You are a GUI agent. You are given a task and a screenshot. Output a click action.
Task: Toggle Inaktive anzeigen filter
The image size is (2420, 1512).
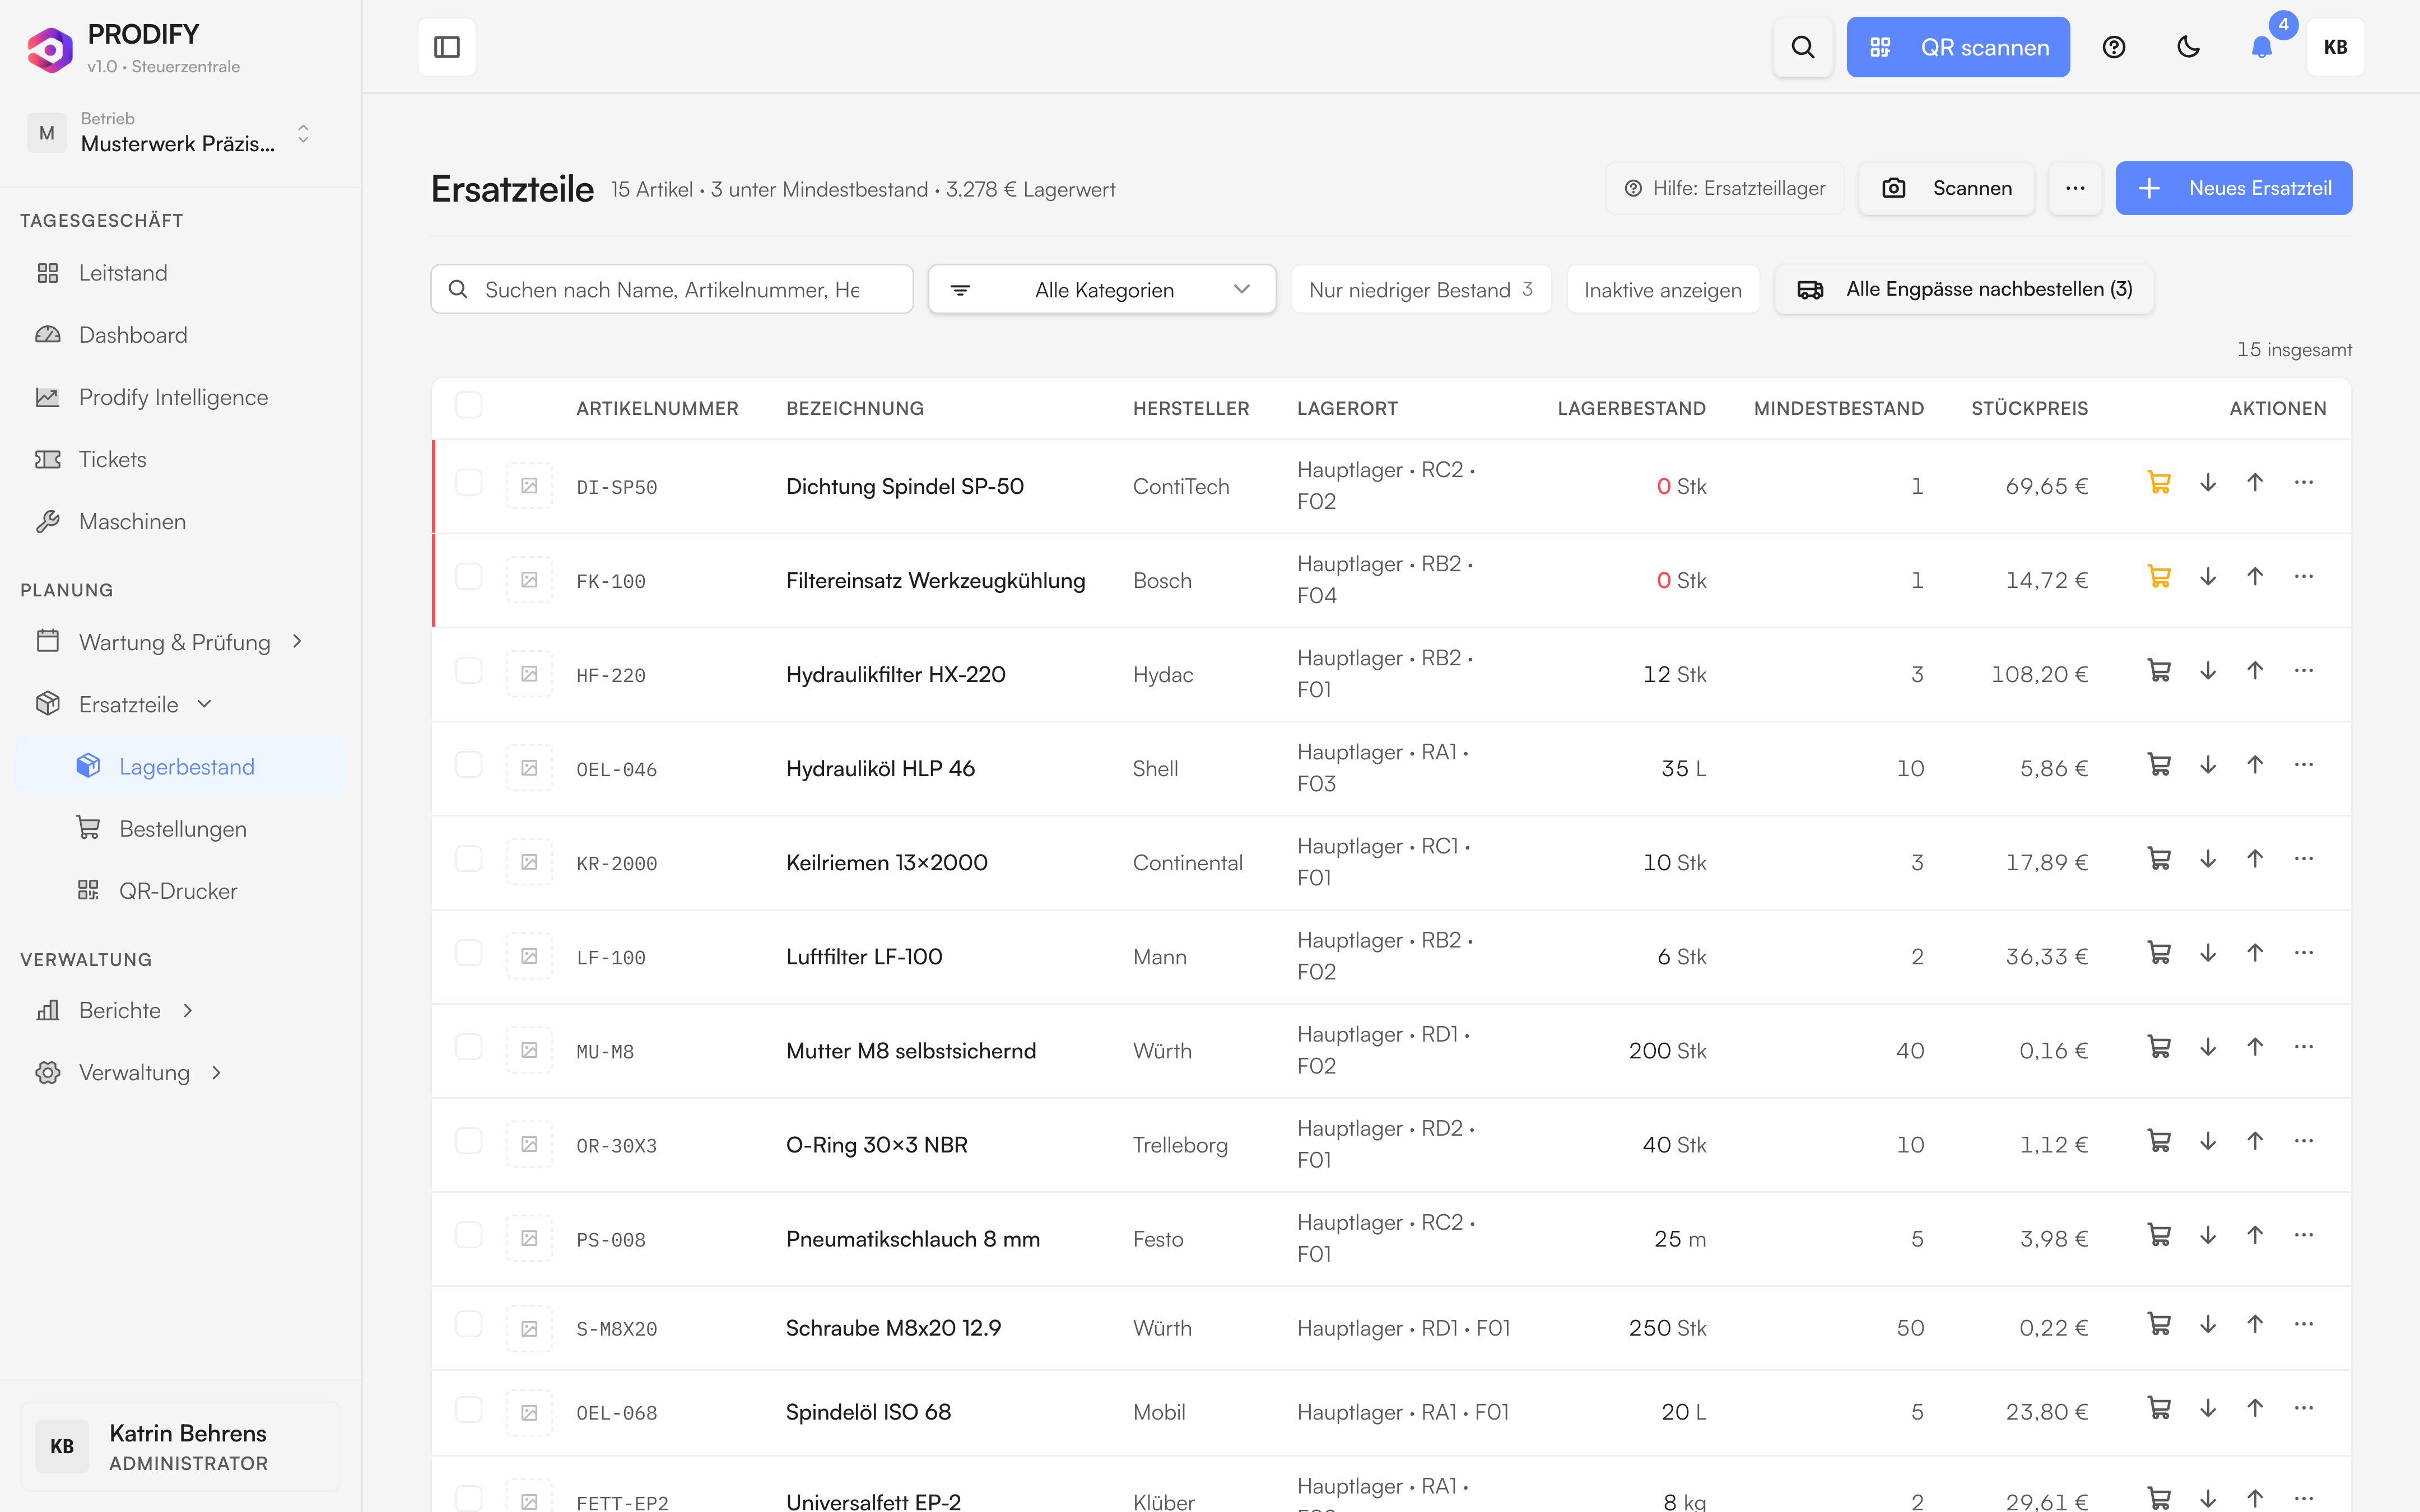pos(1662,289)
